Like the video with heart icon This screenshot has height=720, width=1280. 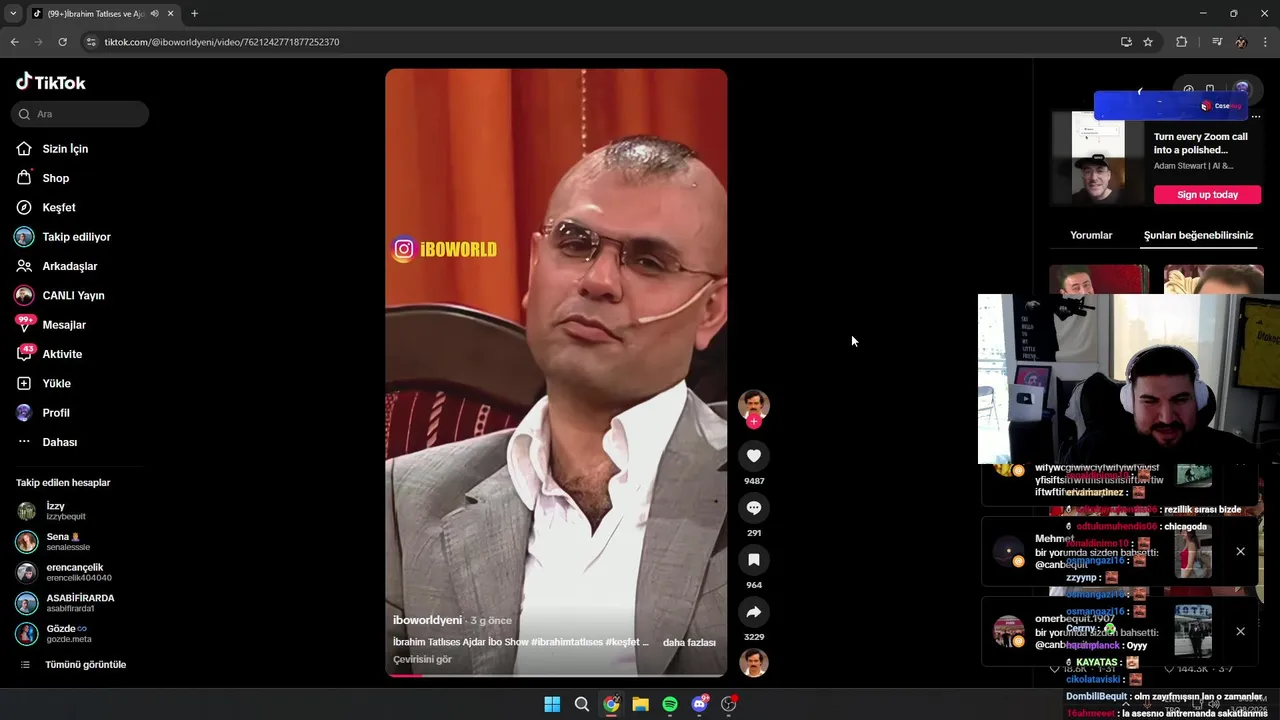click(x=754, y=456)
